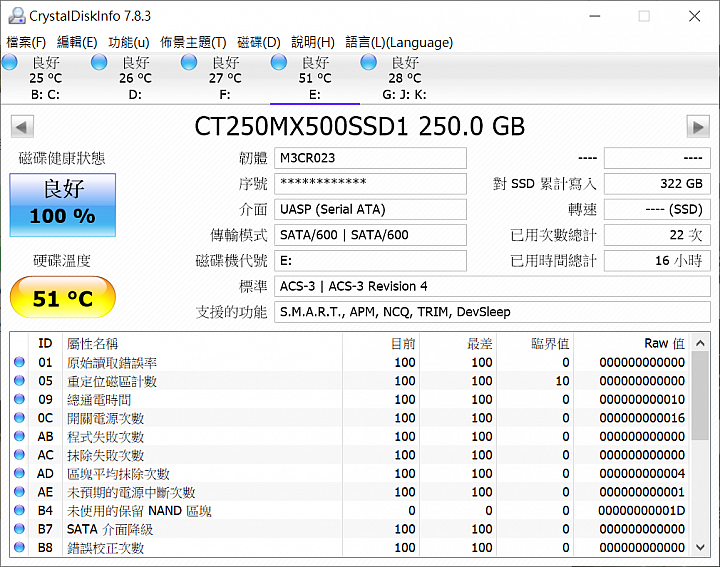This screenshot has width=720, height=567.
Task: Click status dot for attribute 0C
Action: tap(19, 418)
